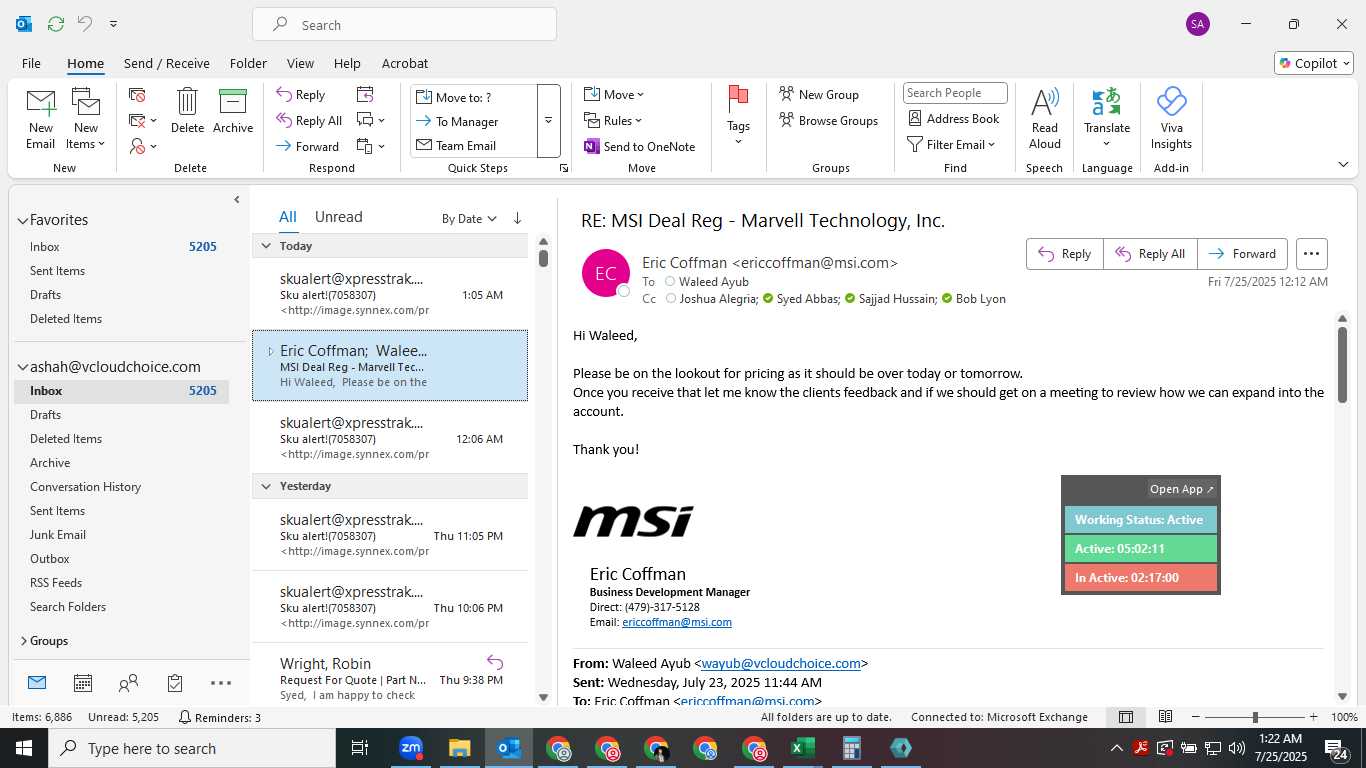1366x768 pixels.
Task: Launch Viva Insights add-in
Action: (1171, 118)
